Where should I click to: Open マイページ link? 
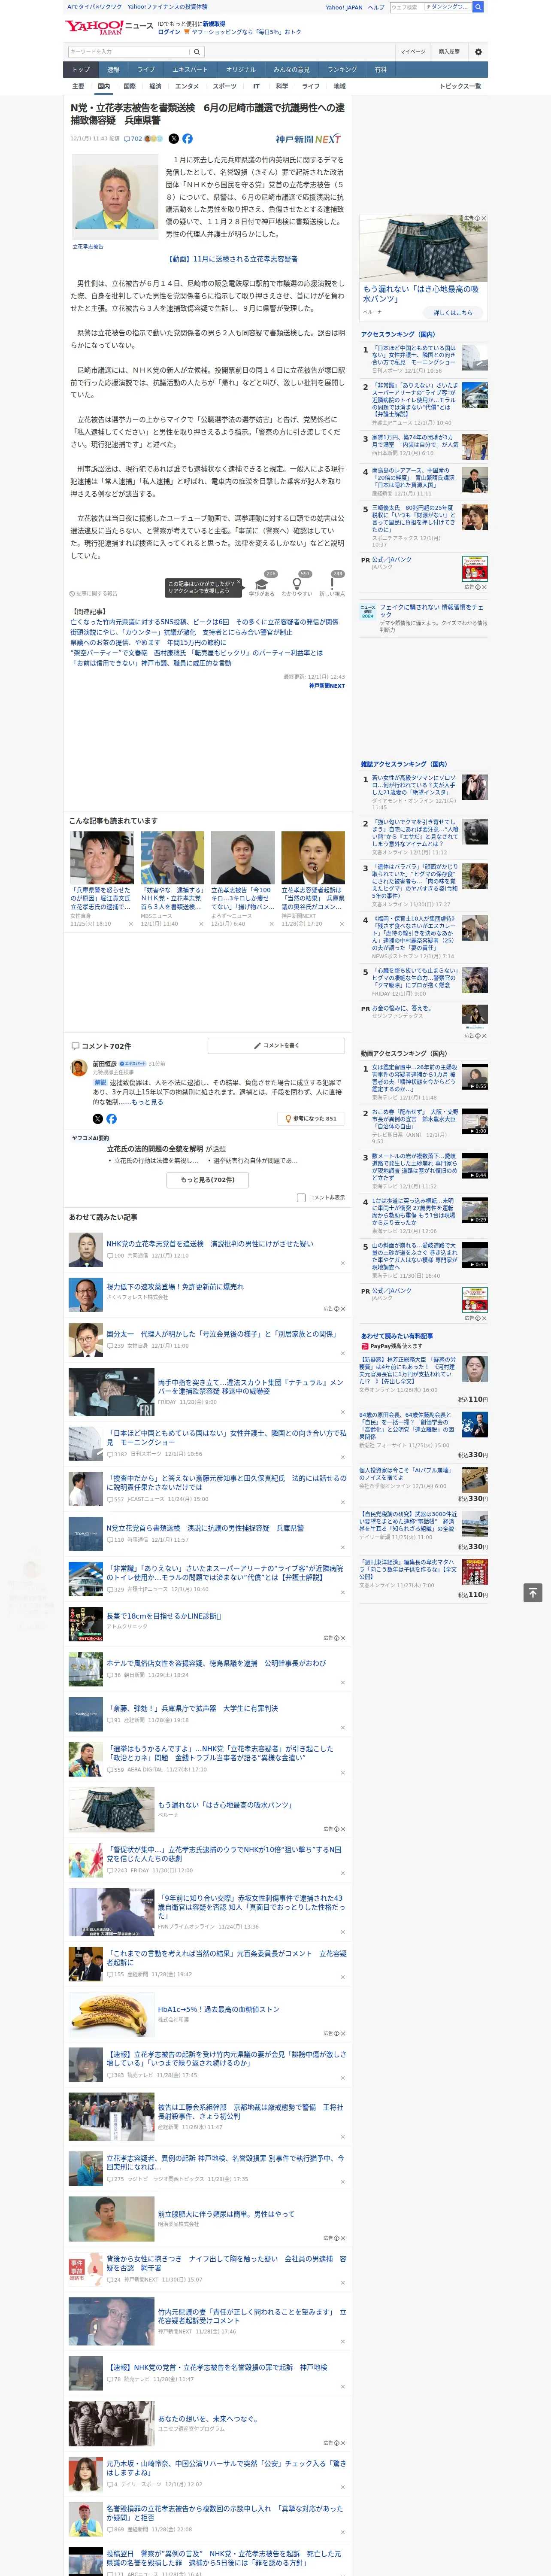coord(412,52)
